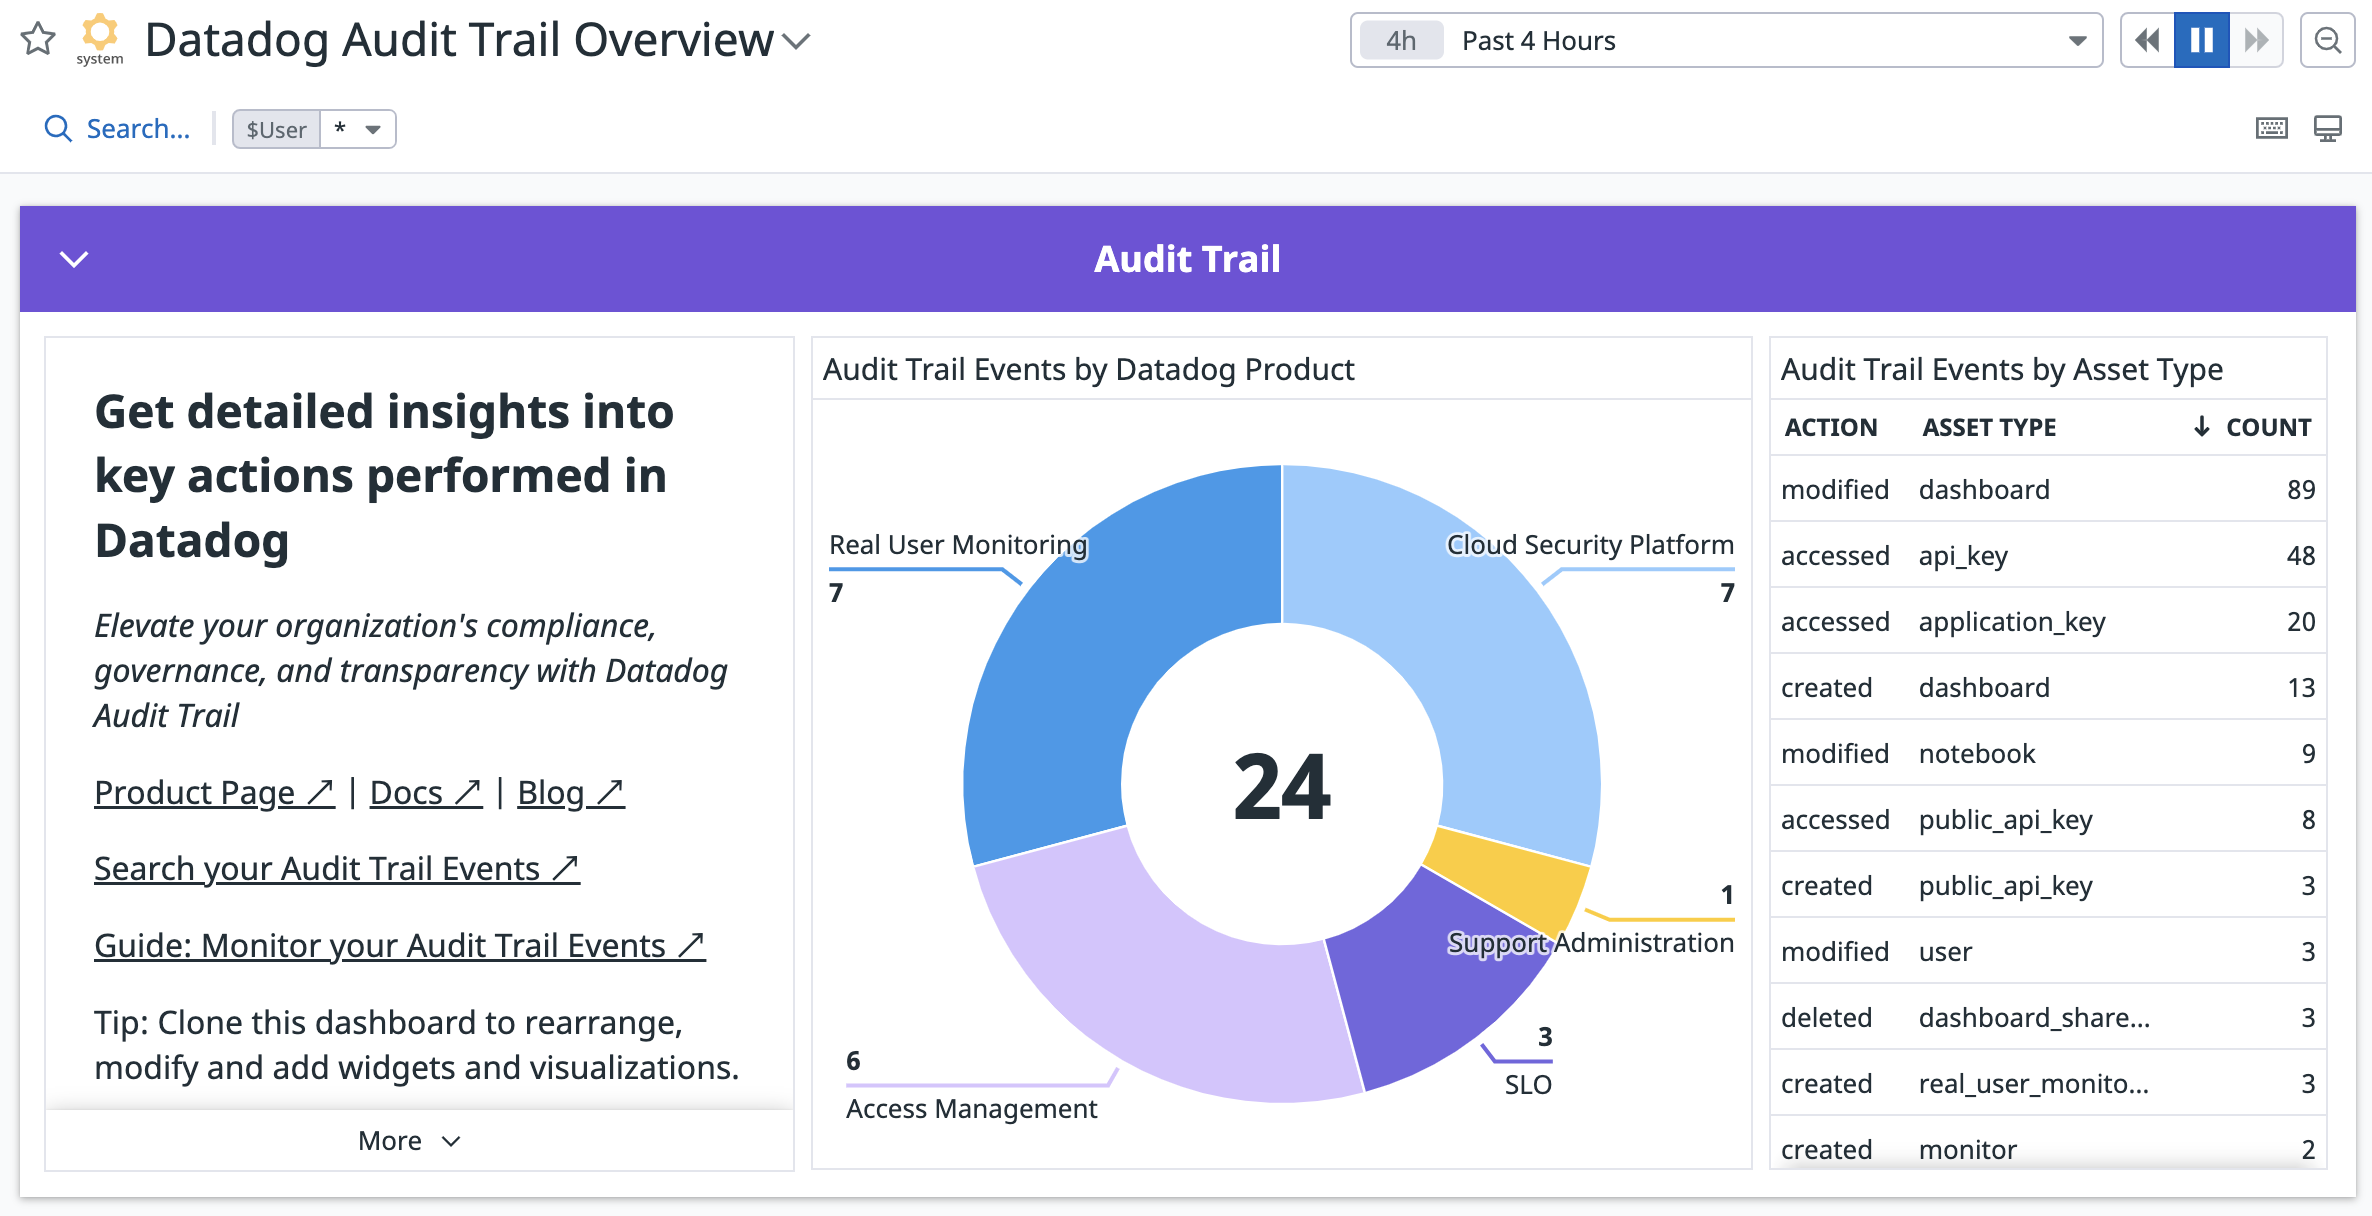Open the Product Page link
The width and height of the screenshot is (2372, 1216).
(214, 793)
